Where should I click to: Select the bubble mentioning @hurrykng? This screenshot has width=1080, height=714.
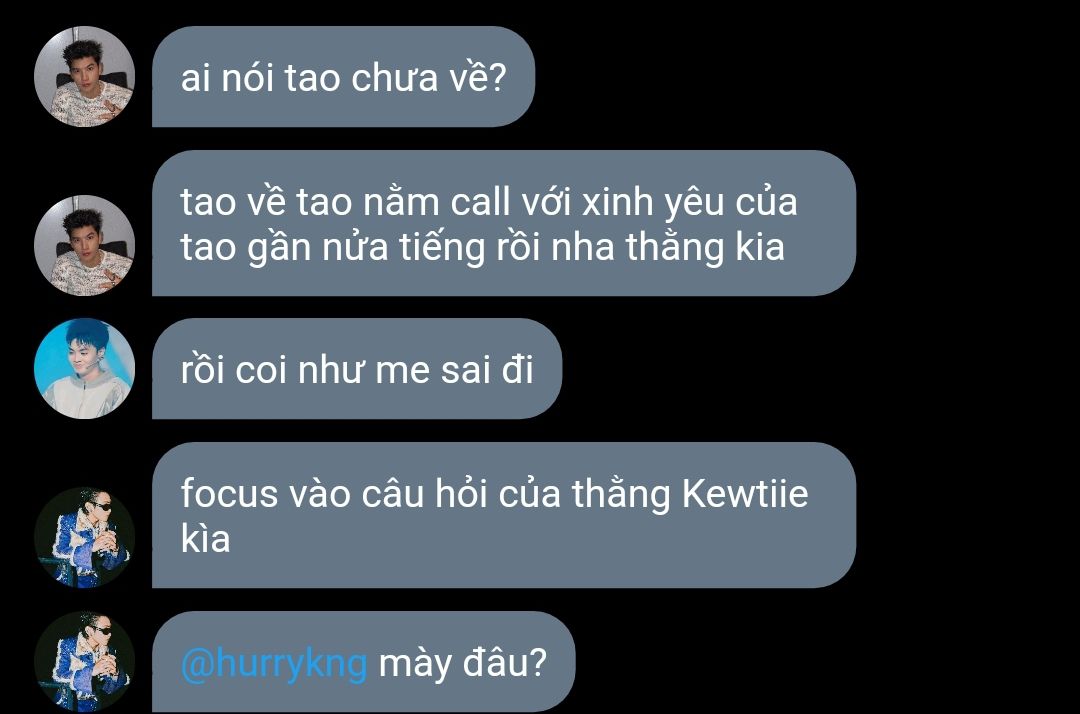tap(363, 662)
